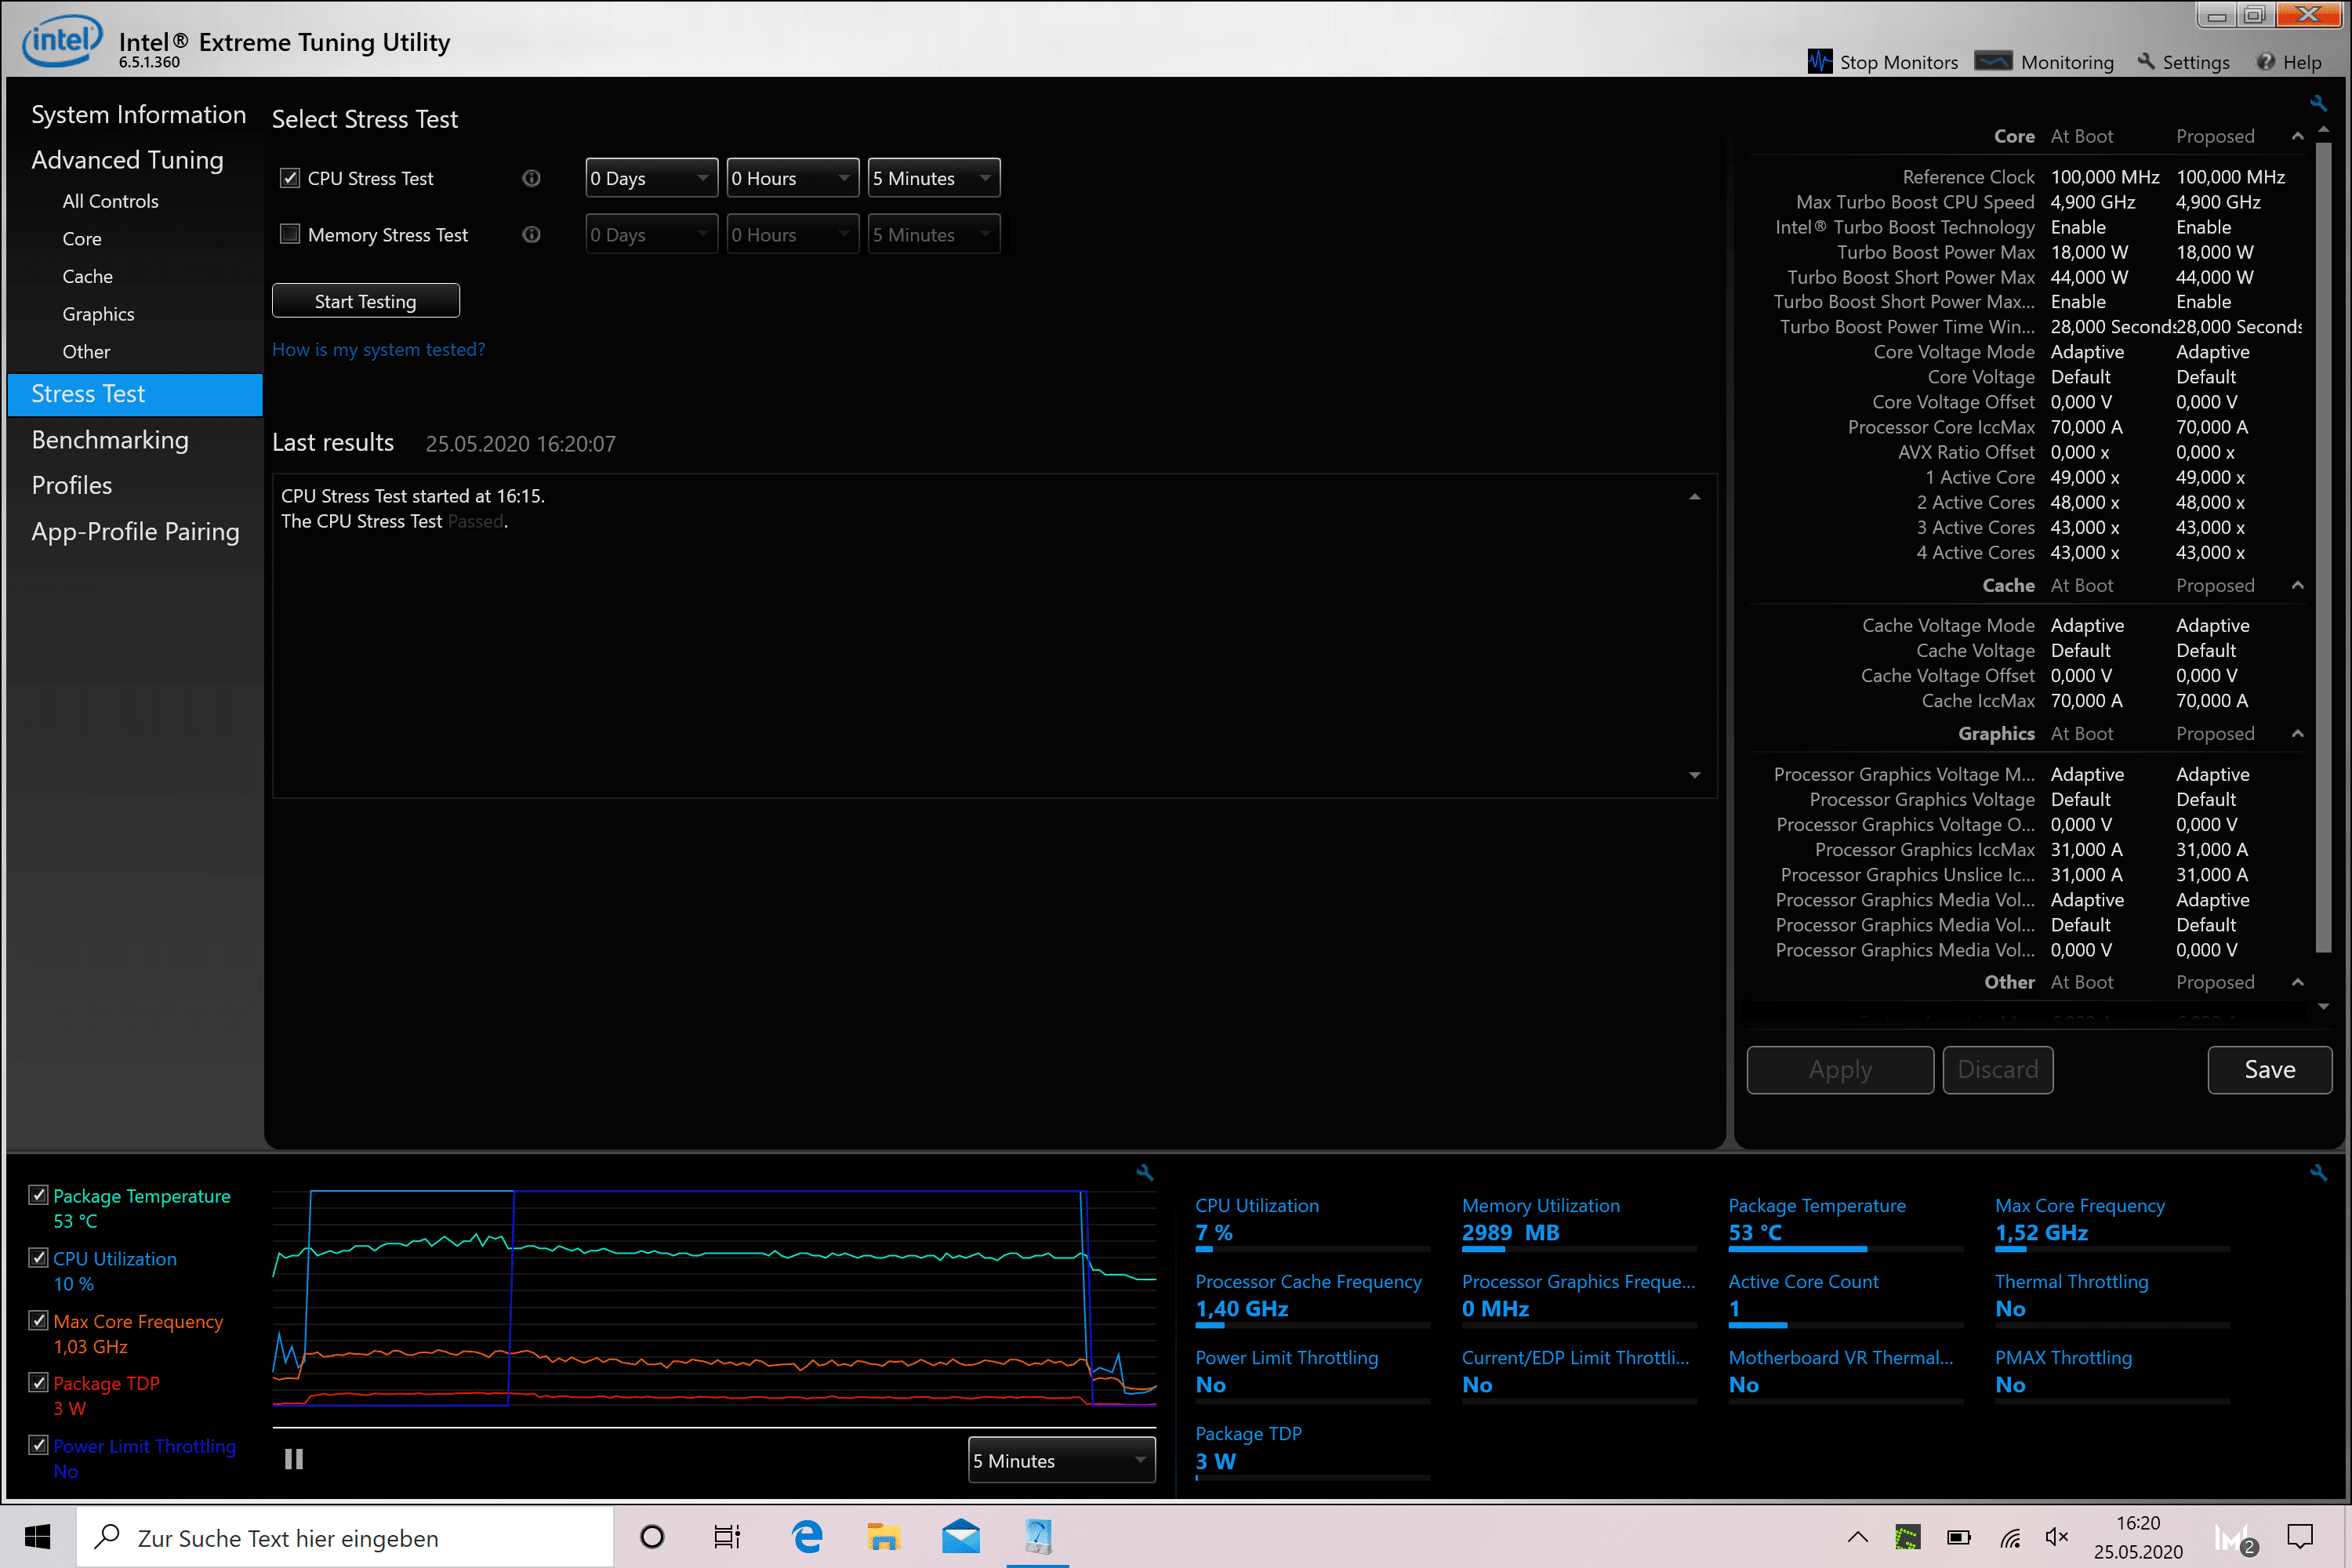Show Memory Stress Test info icon
This screenshot has width=2352, height=1568.
(531, 234)
